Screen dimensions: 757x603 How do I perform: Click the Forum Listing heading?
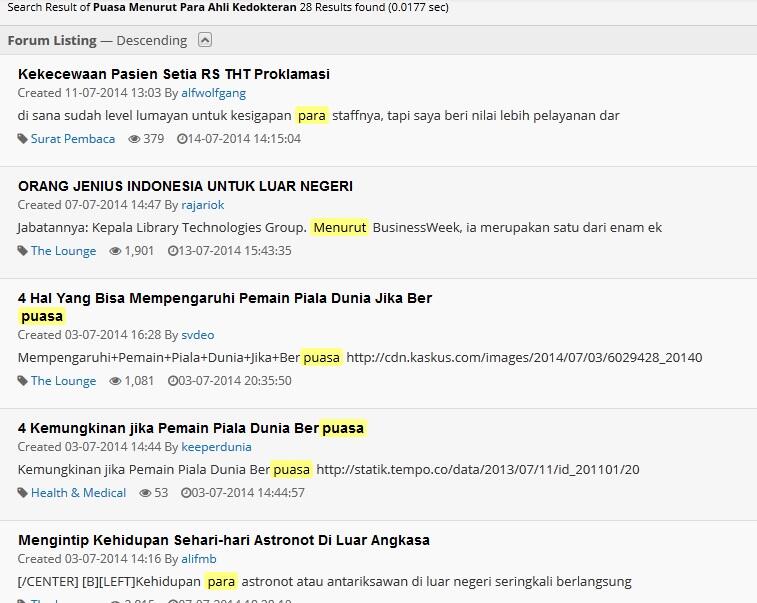[x=52, y=41]
